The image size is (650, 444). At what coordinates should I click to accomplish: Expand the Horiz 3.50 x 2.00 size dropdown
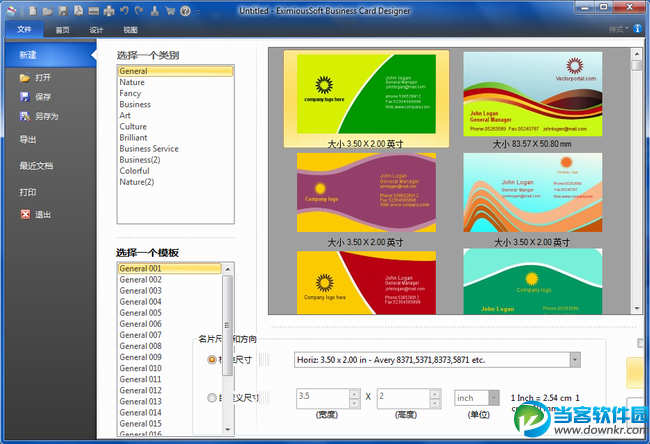(574, 359)
